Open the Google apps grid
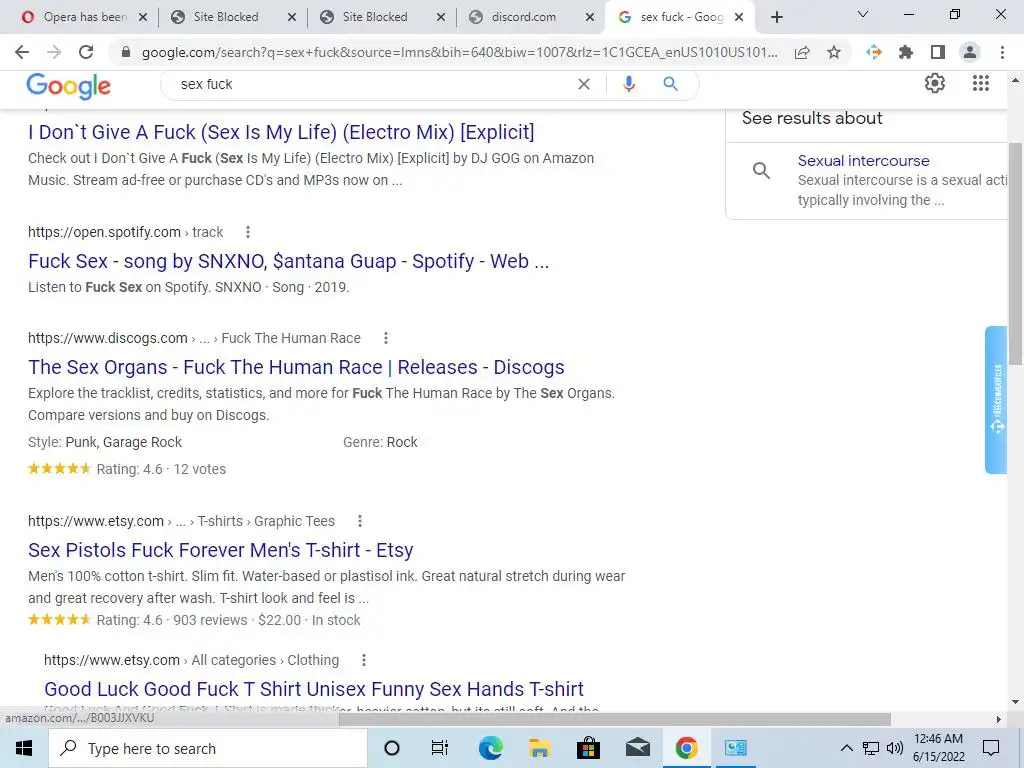 point(981,84)
